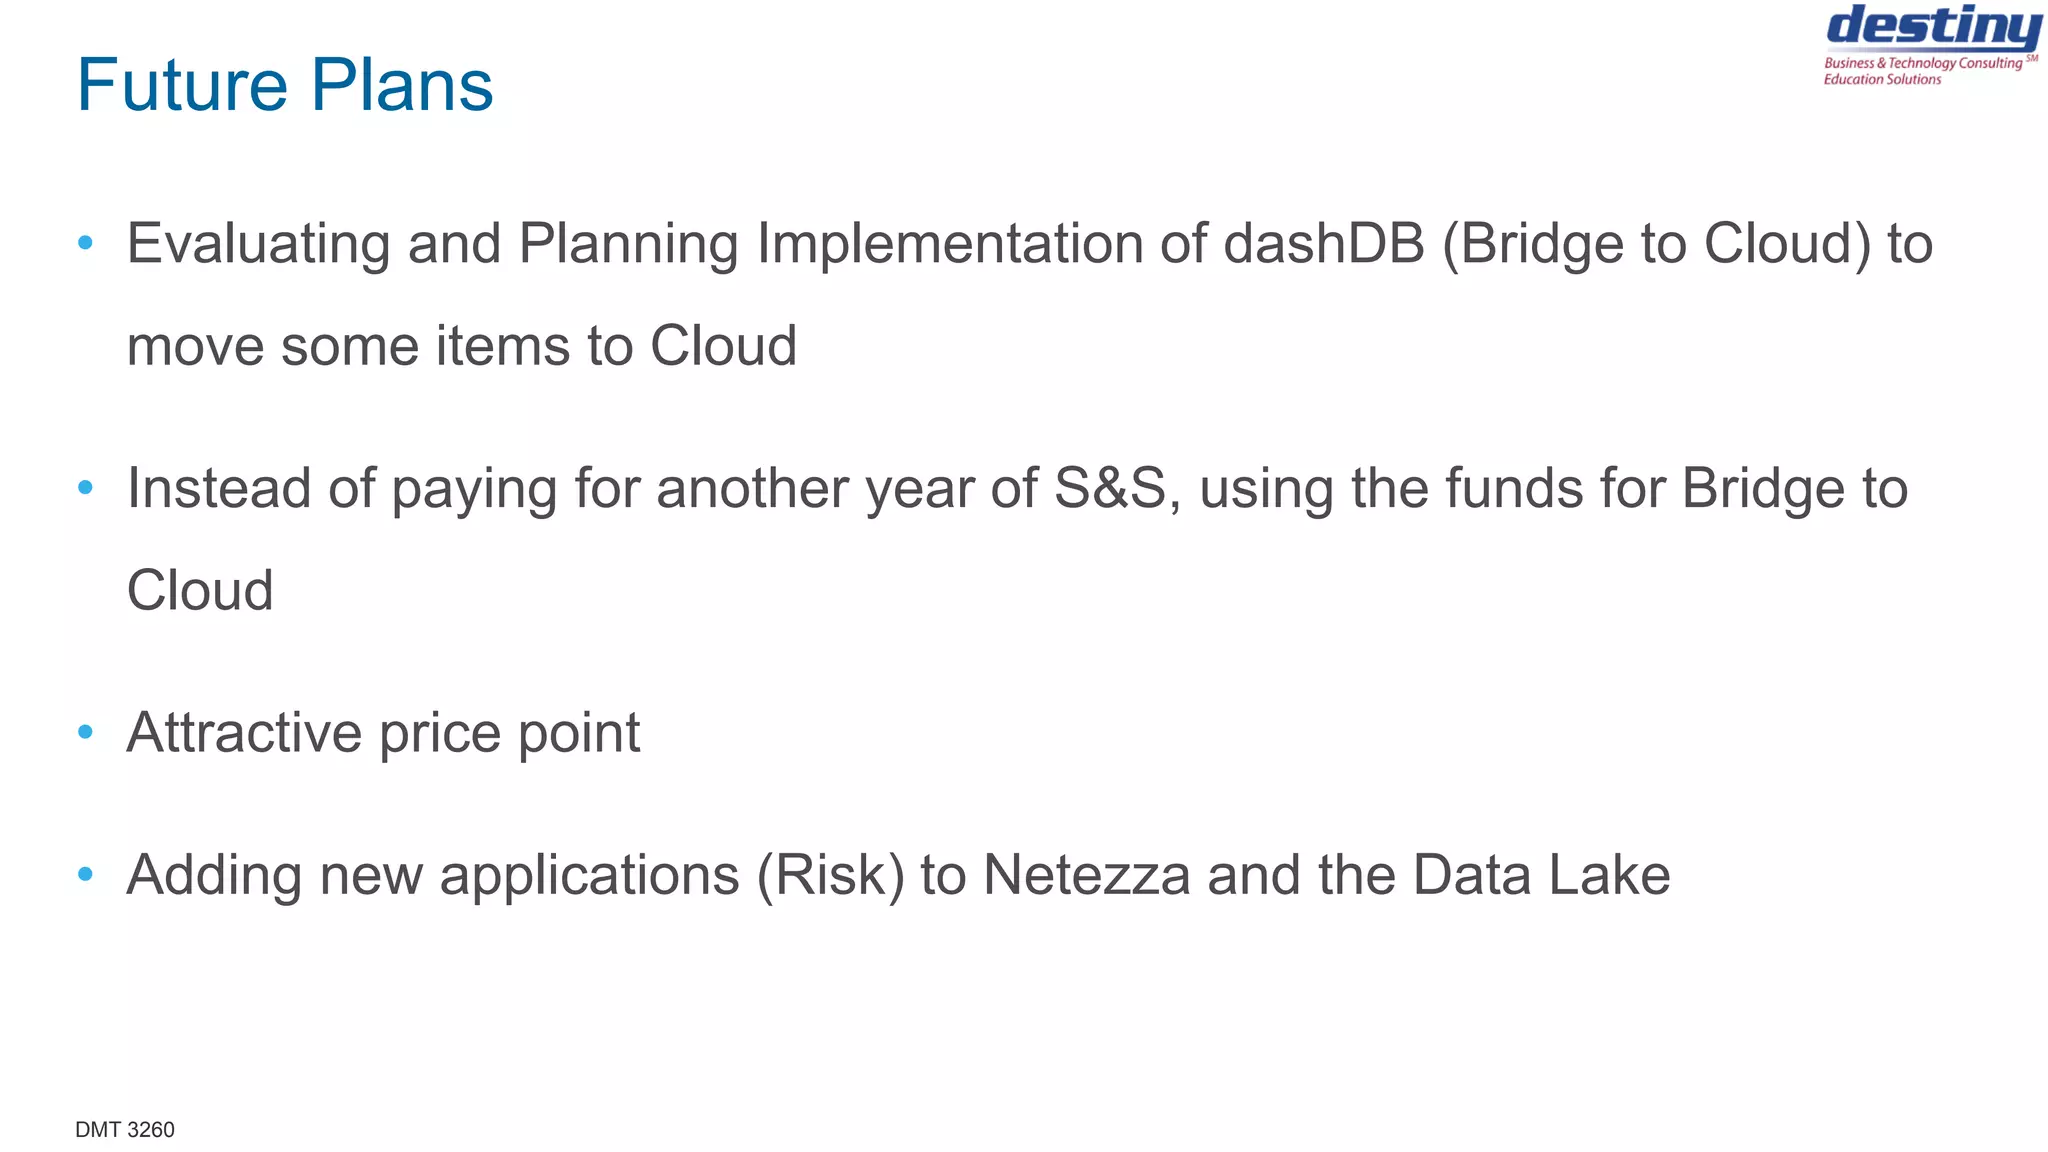This screenshot has height=1152, width=2048.
Task: Select the 'Future Plans' slide title
Action: click(x=285, y=85)
